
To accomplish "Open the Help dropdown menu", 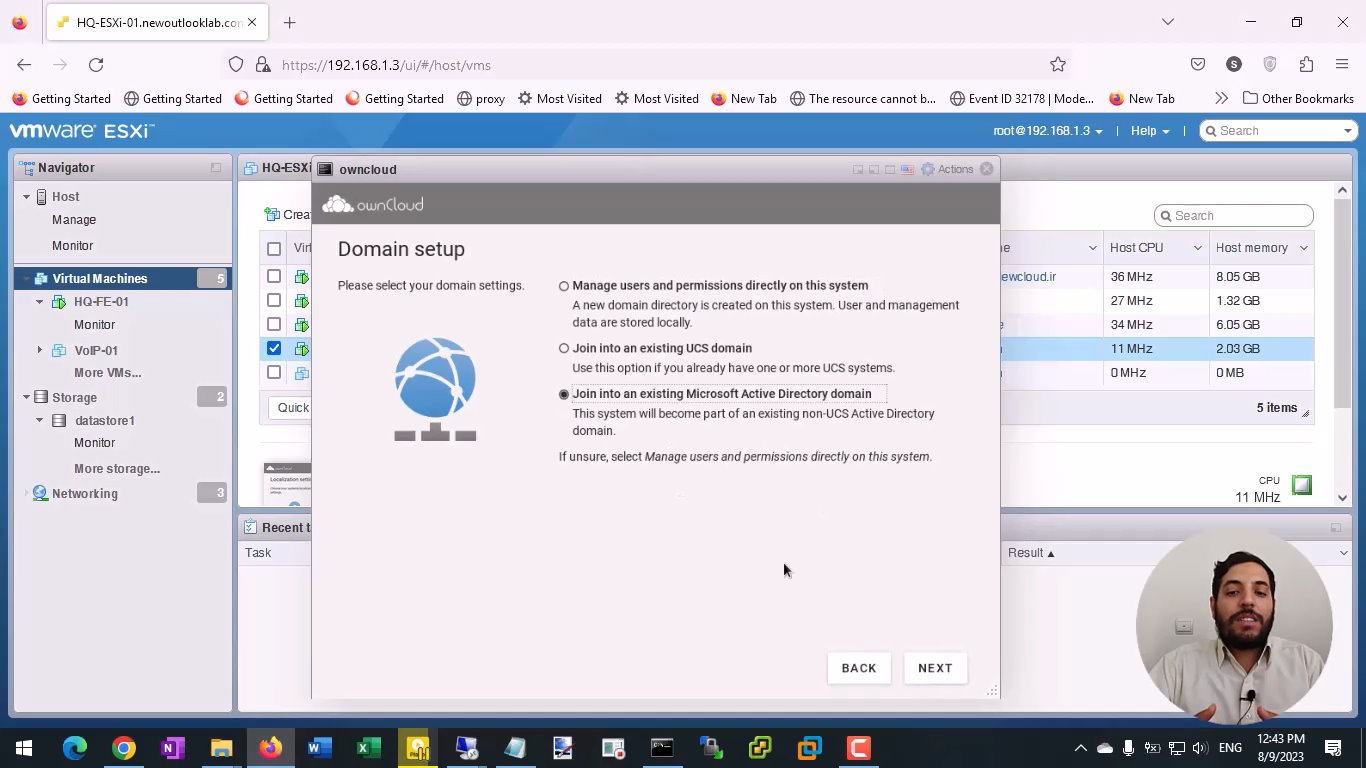I will (x=1150, y=131).
